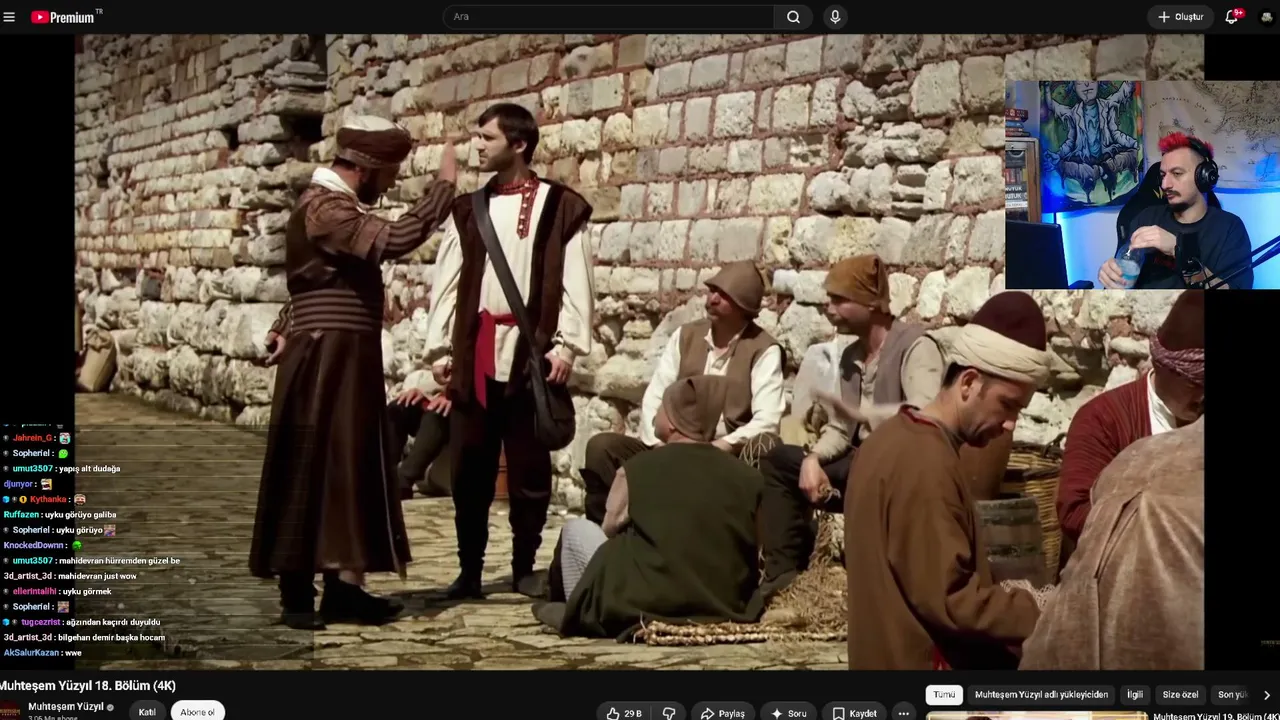Select Muhteşem Yüzyıl adlı yükleyiciden chip
1280x720 pixels.
click(1041, 694)
